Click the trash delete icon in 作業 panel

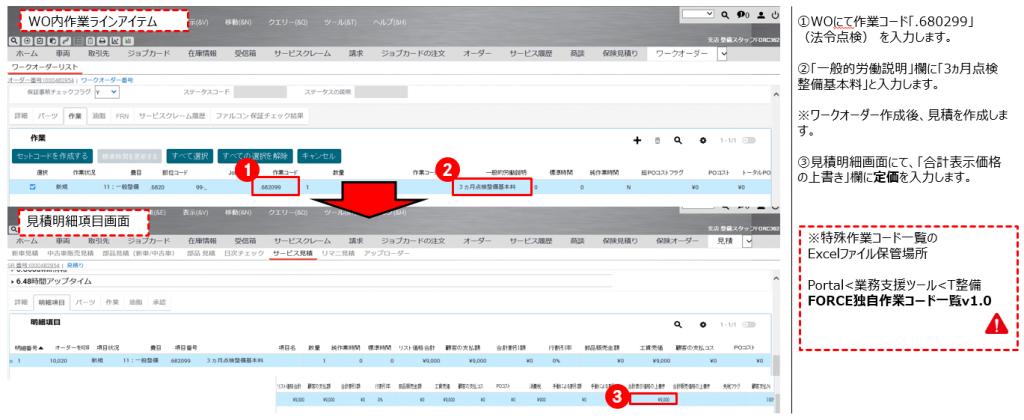click(657, 141)
